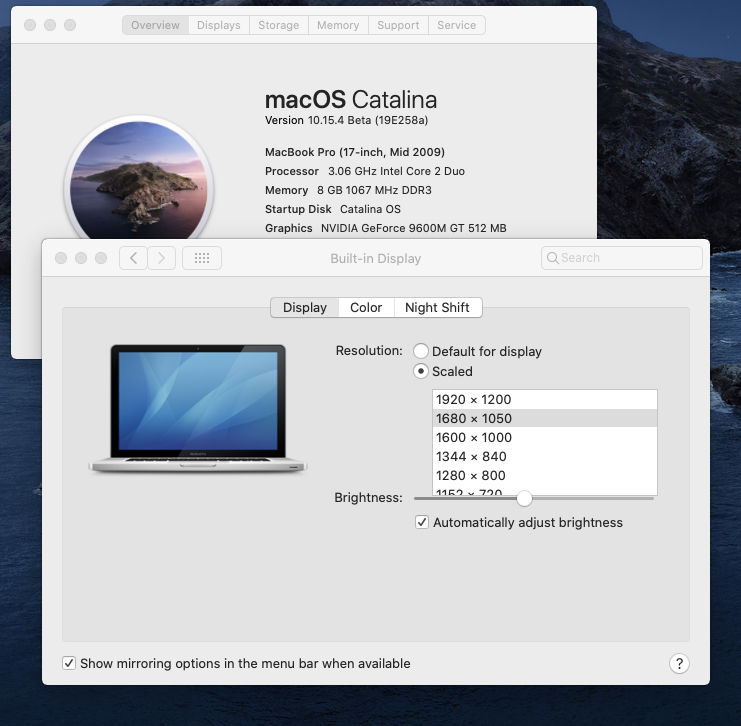Close the About This Mac window

click(x=30, y=25)
